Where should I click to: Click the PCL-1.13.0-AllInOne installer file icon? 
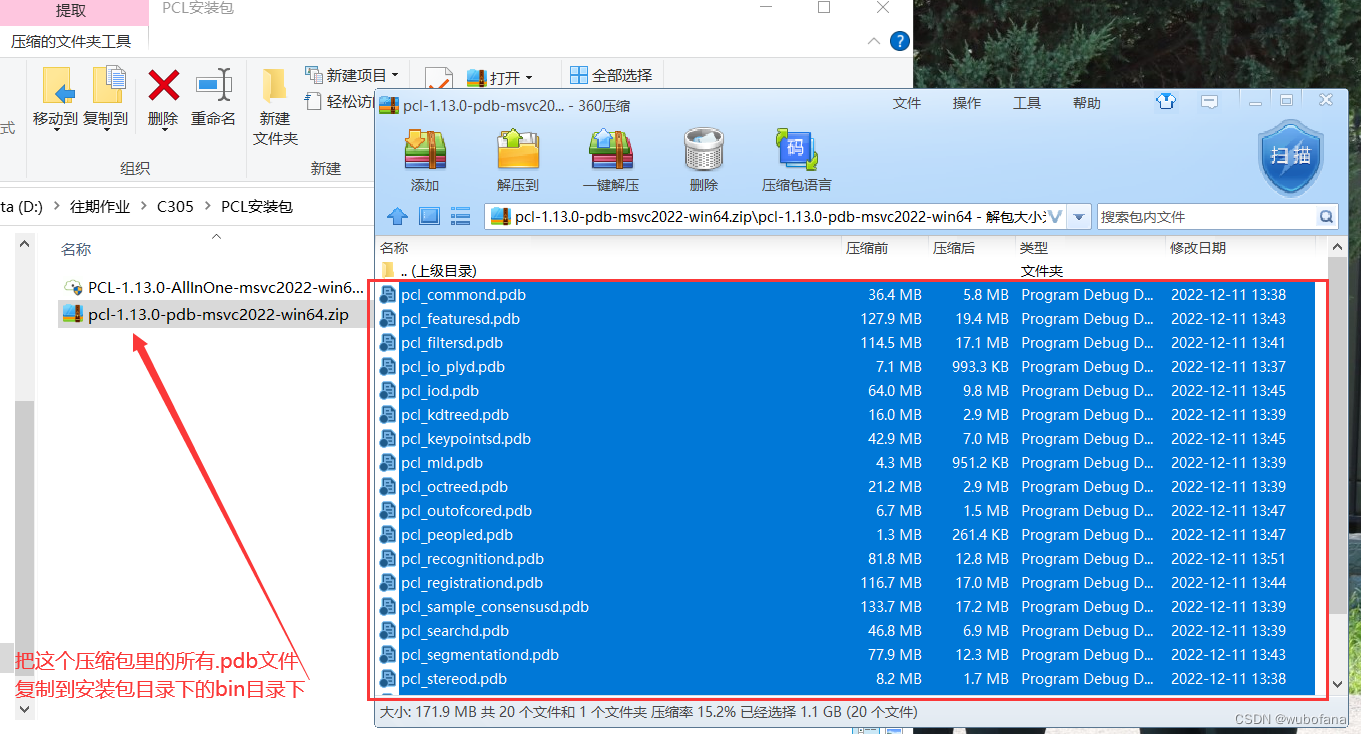72,288
